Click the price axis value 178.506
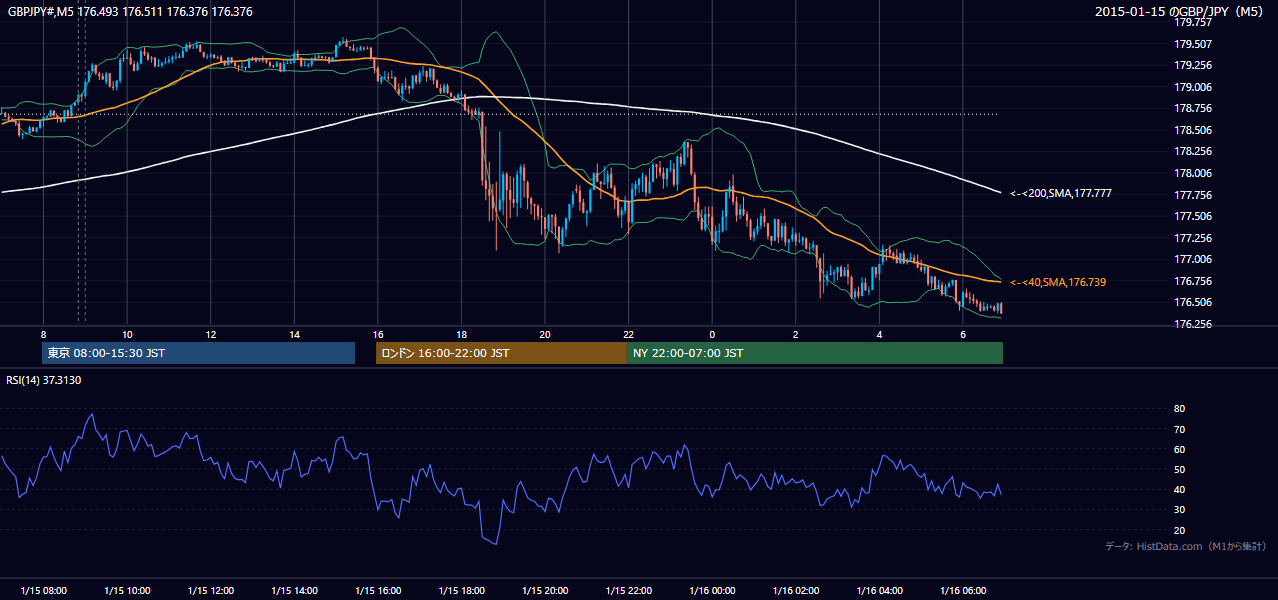The height and width of the screenshot is (600, 1278). coord(1195,130)
